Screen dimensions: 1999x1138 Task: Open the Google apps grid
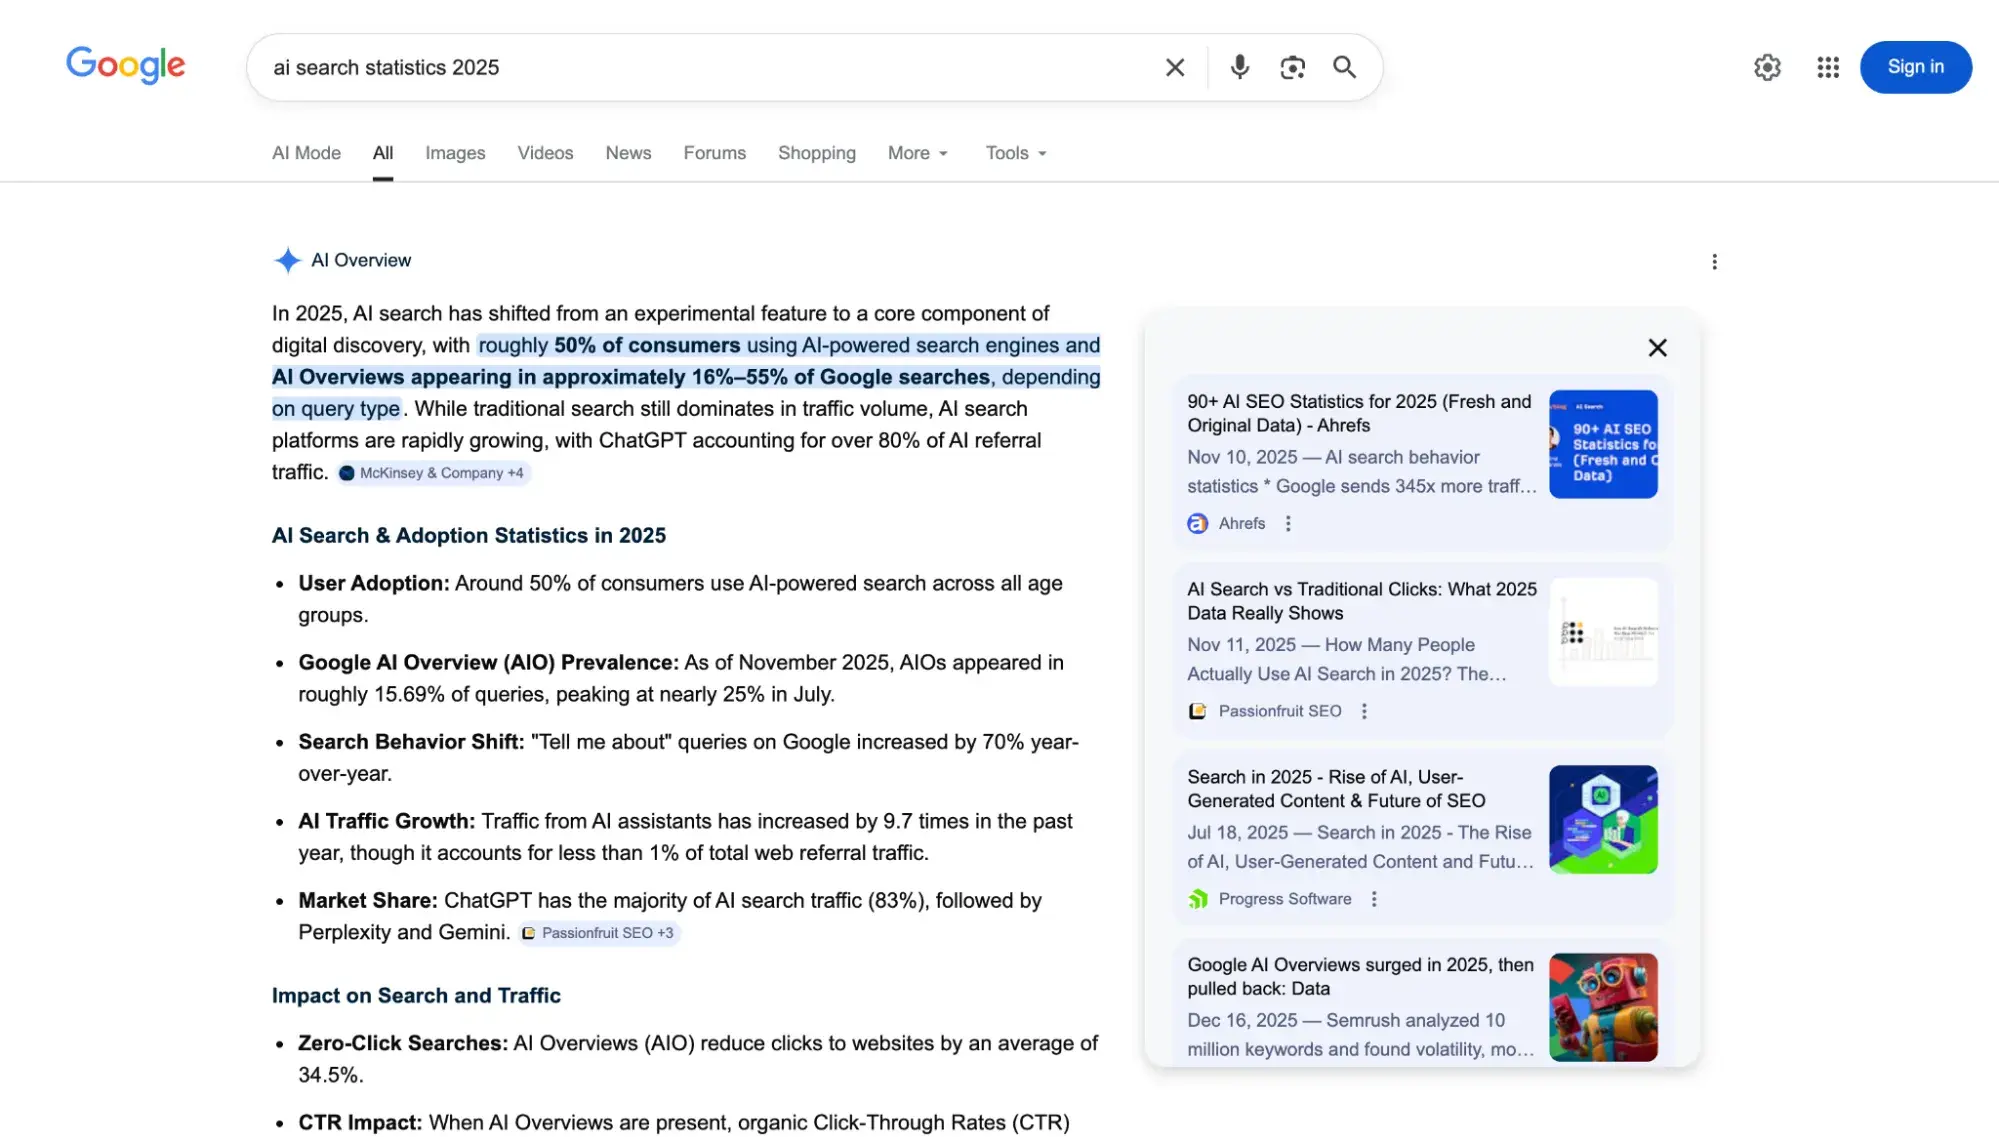click(1827, 67)
